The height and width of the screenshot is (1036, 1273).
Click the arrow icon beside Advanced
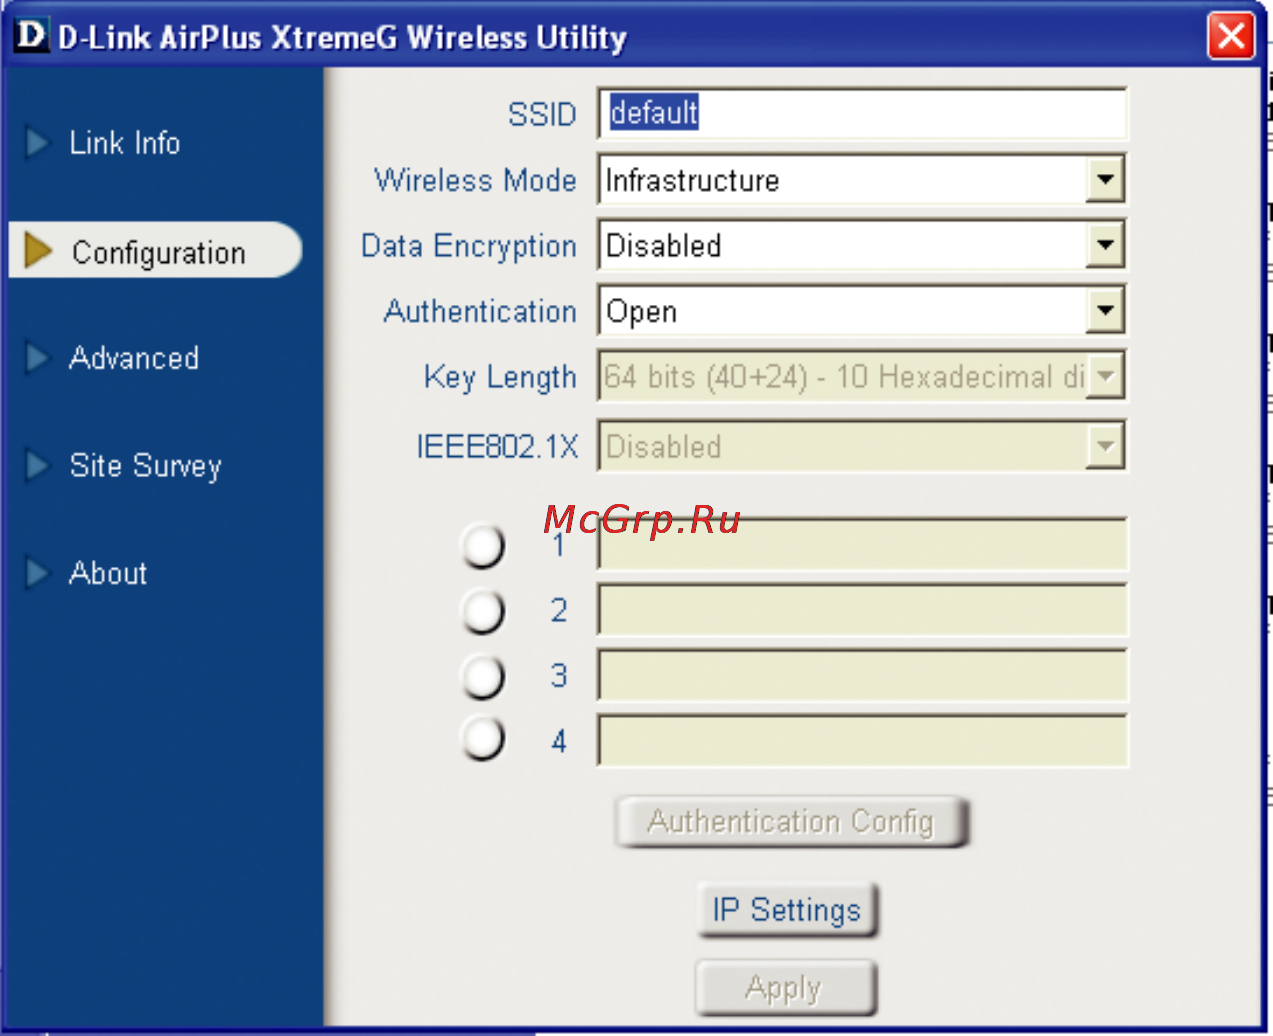[37, 357]
